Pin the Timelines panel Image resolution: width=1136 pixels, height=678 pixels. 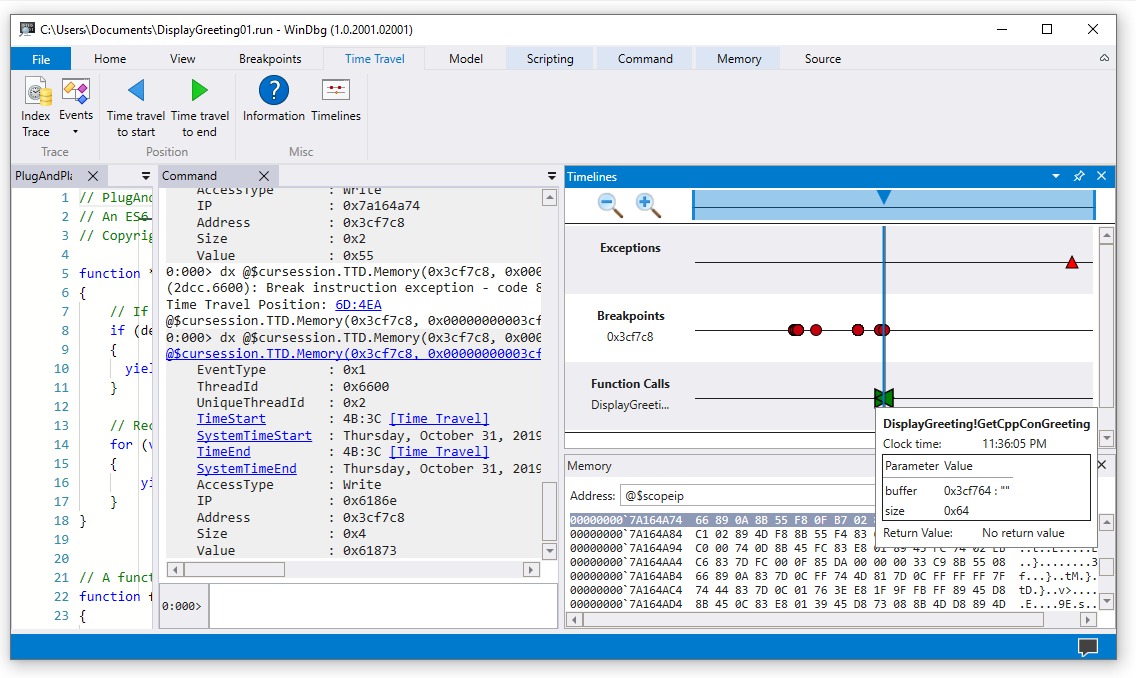click(1078, 176)
